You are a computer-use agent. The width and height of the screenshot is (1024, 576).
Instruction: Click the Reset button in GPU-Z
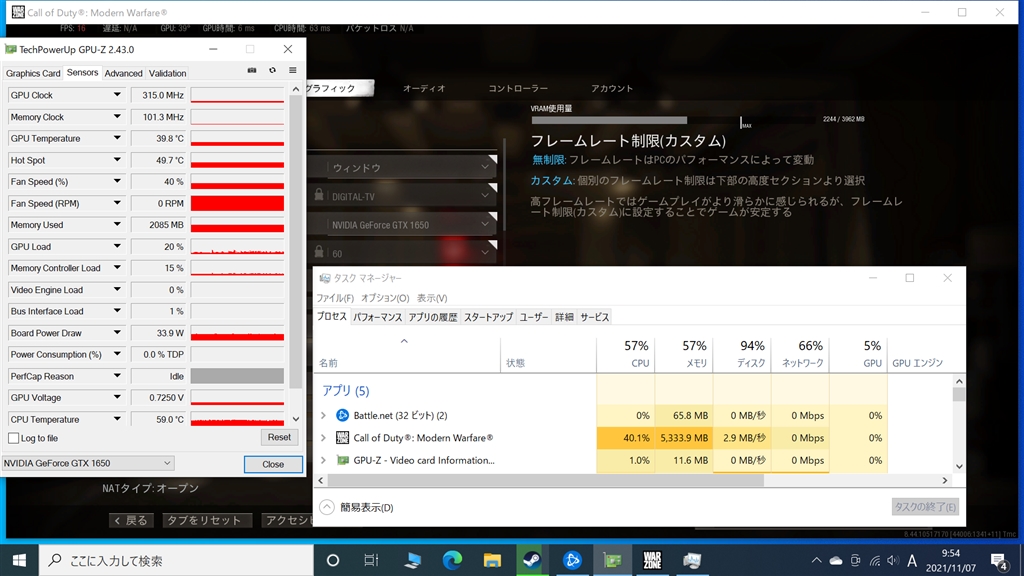tap(279, 438)
